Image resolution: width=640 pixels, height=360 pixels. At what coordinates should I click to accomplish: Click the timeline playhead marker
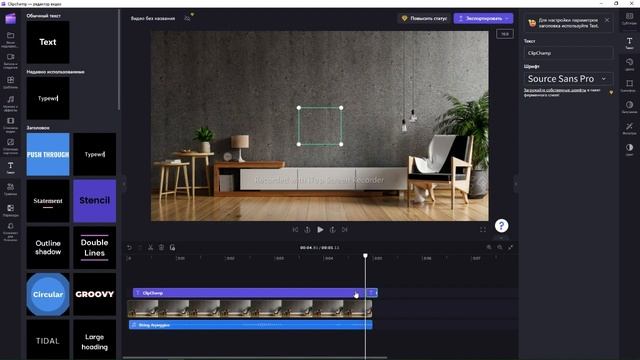click(x=365, y=256)
